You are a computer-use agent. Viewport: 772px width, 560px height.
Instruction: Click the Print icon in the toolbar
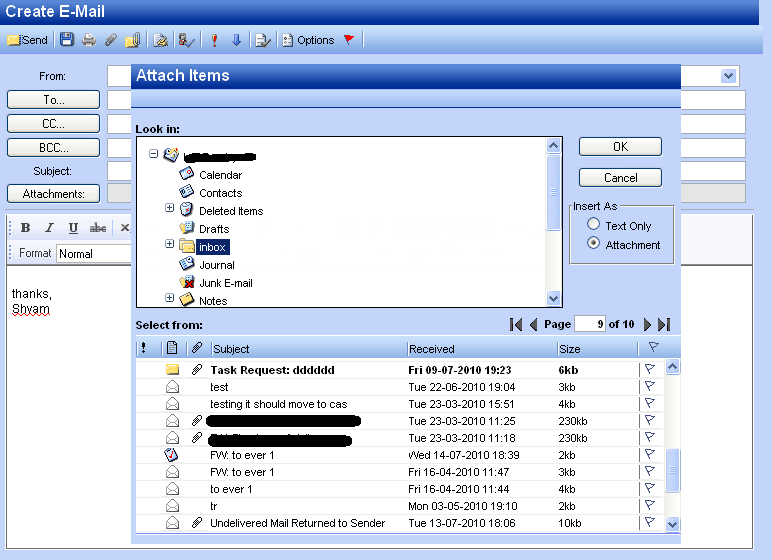[89, 40]
